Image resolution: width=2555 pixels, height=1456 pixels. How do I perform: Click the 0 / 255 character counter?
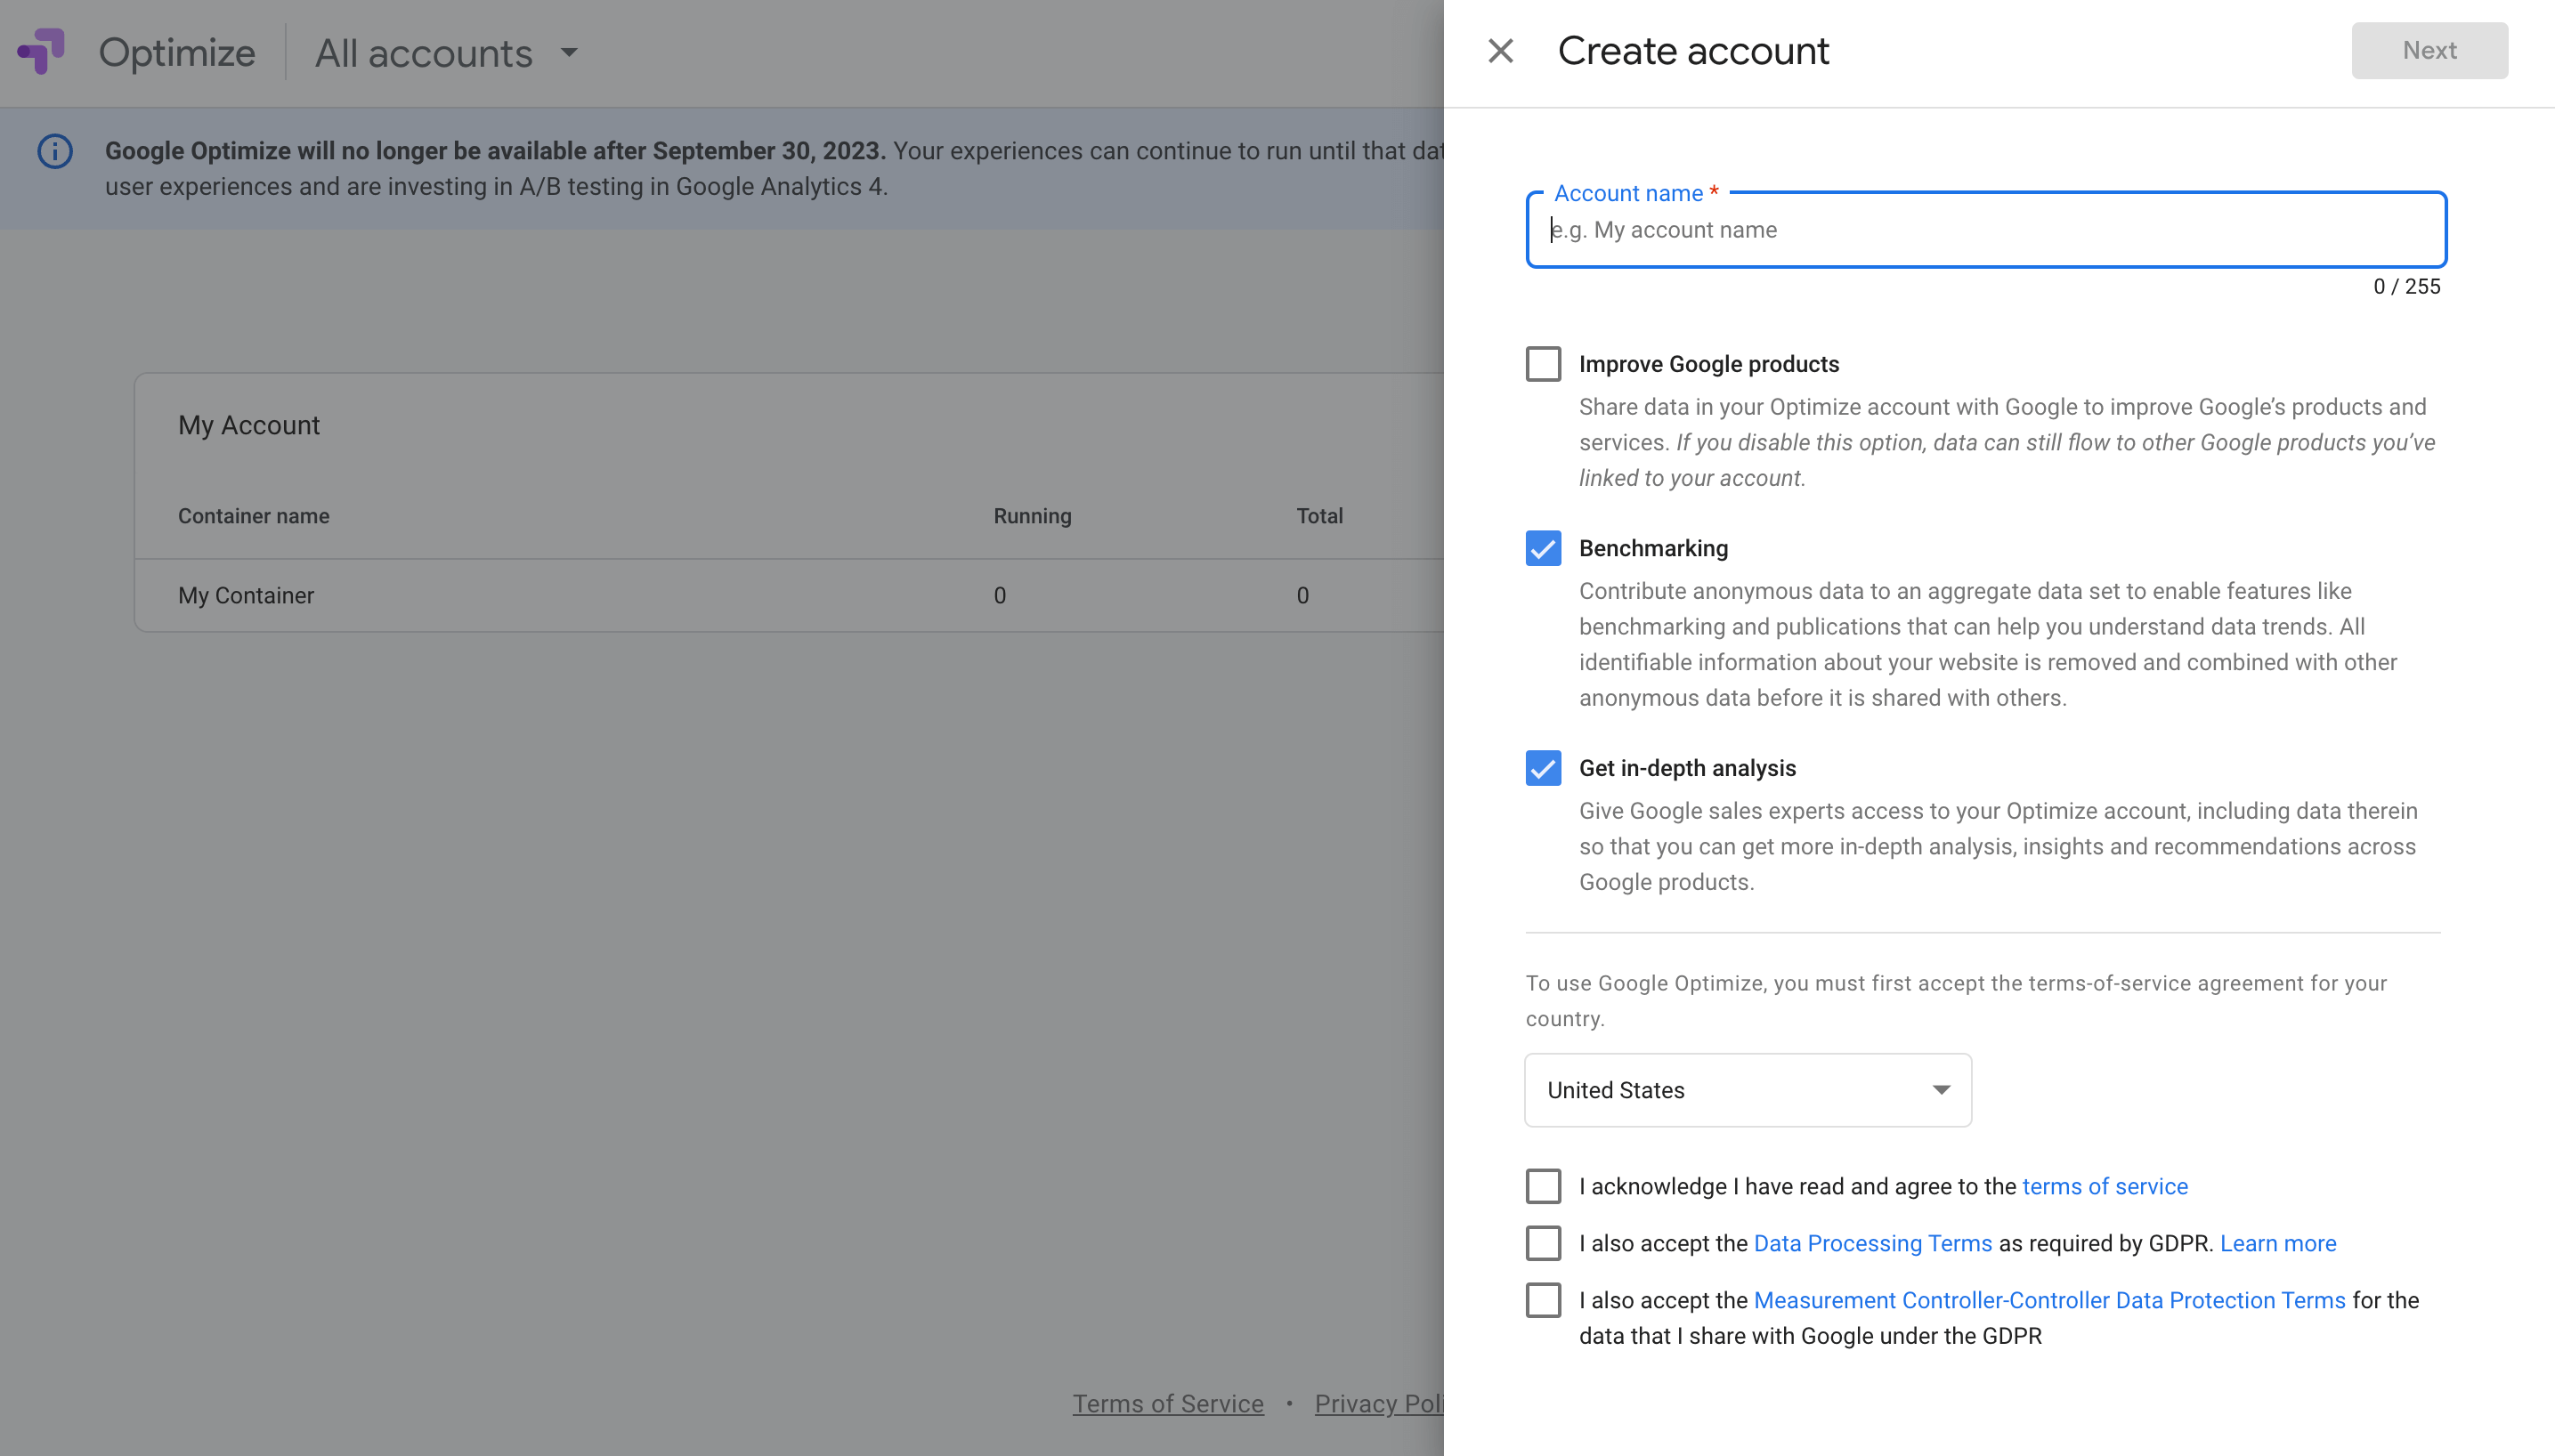[2407, 287]
